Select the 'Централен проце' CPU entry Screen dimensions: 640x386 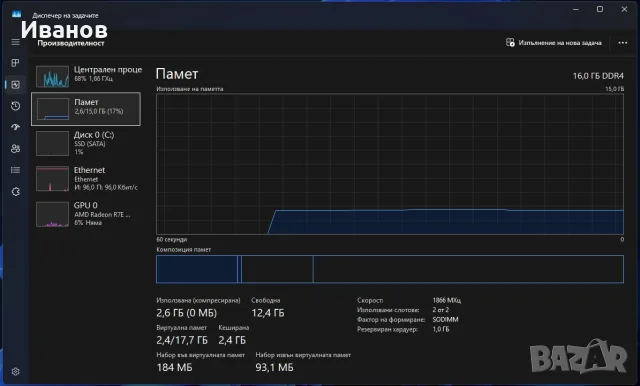coord(87,76)
